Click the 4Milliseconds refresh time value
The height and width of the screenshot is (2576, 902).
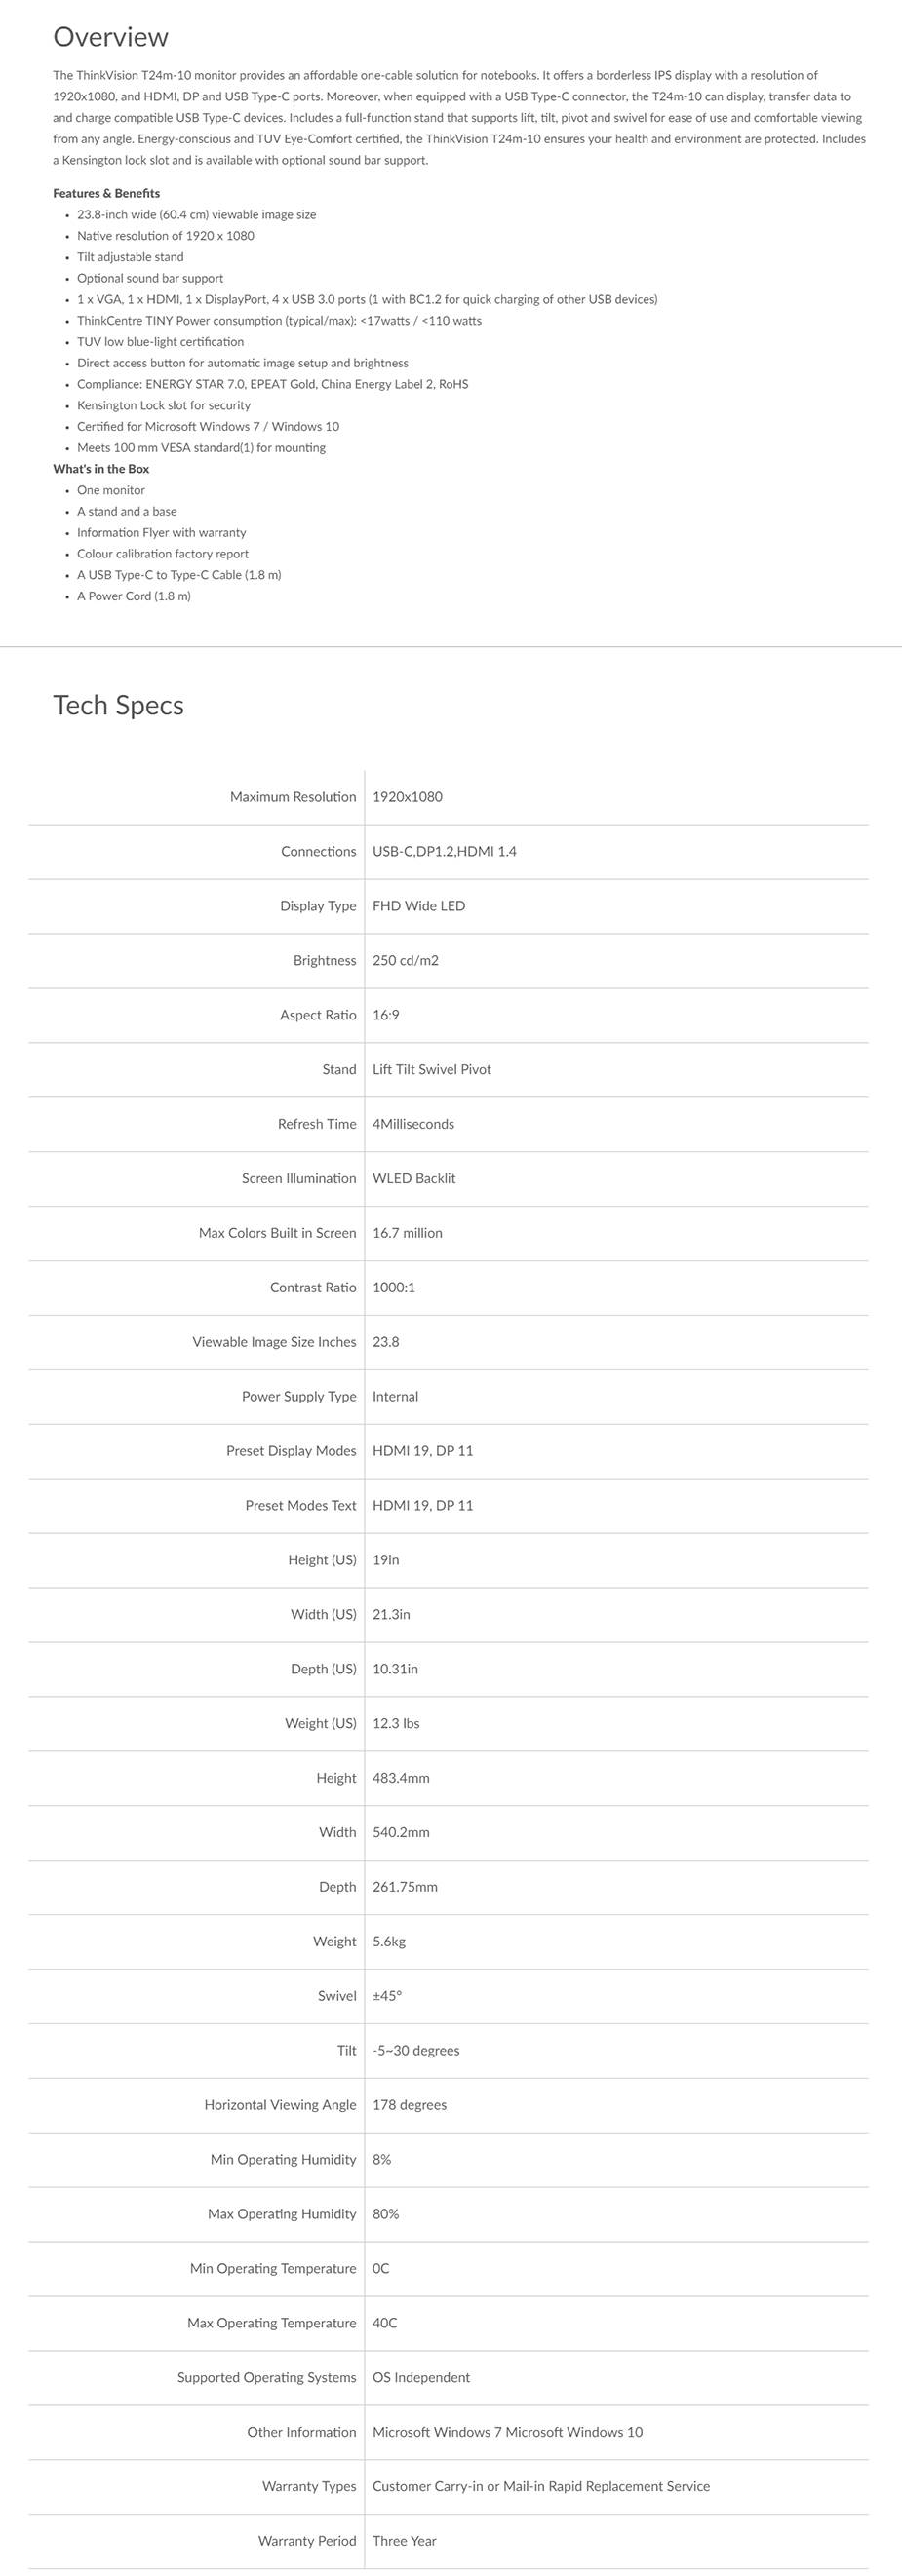pos(413,1124)
